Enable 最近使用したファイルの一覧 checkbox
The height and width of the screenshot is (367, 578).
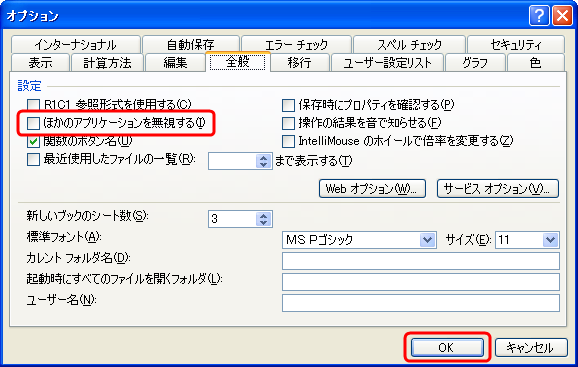[x=33, y=160]
